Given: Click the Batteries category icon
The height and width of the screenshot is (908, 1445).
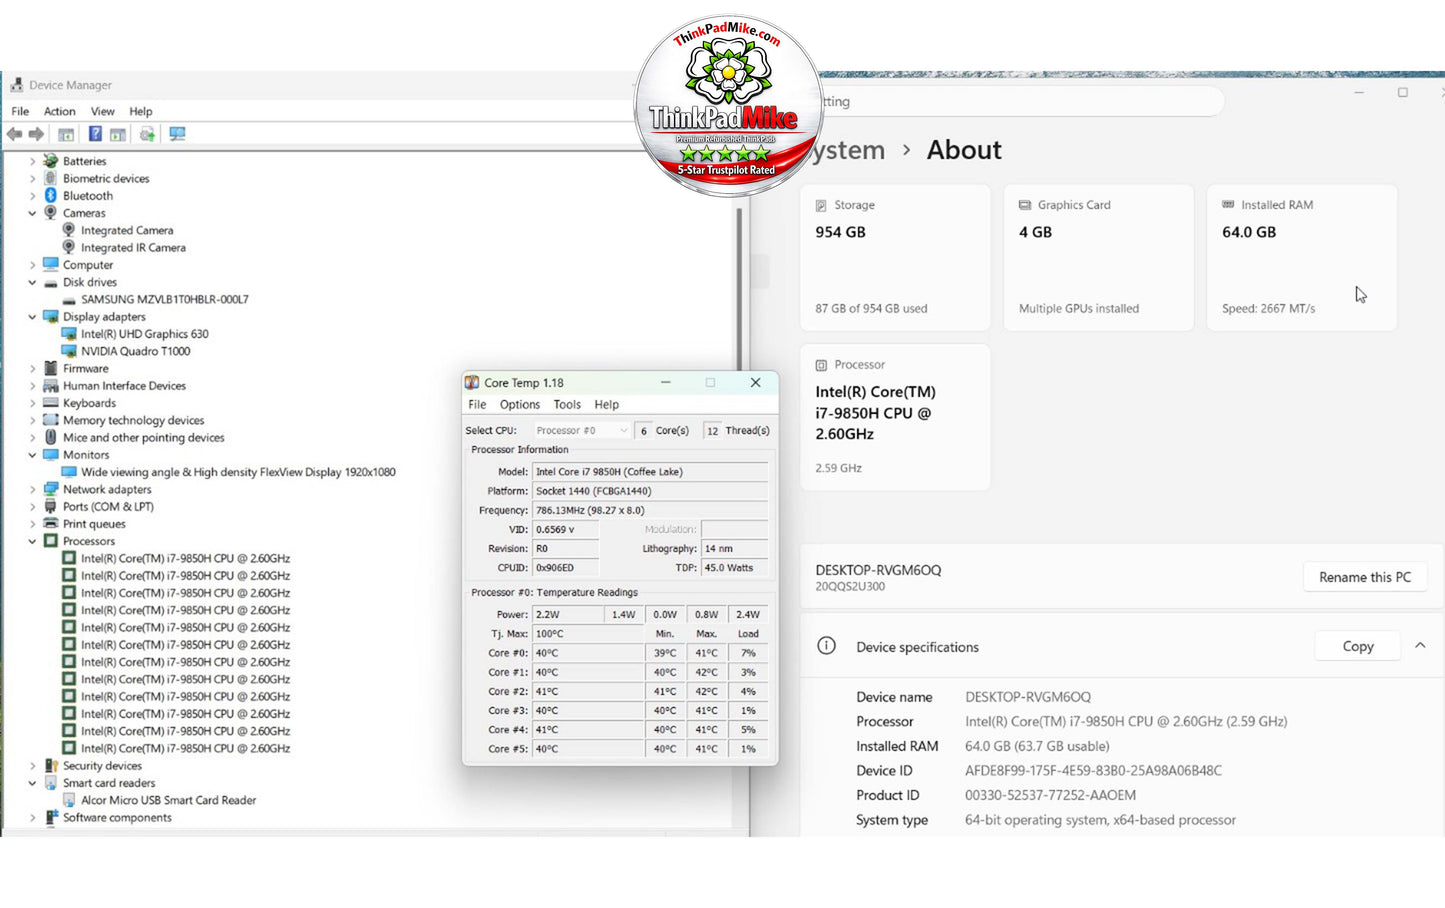Looking at the screenshot, I should click(x=51, y=161).
